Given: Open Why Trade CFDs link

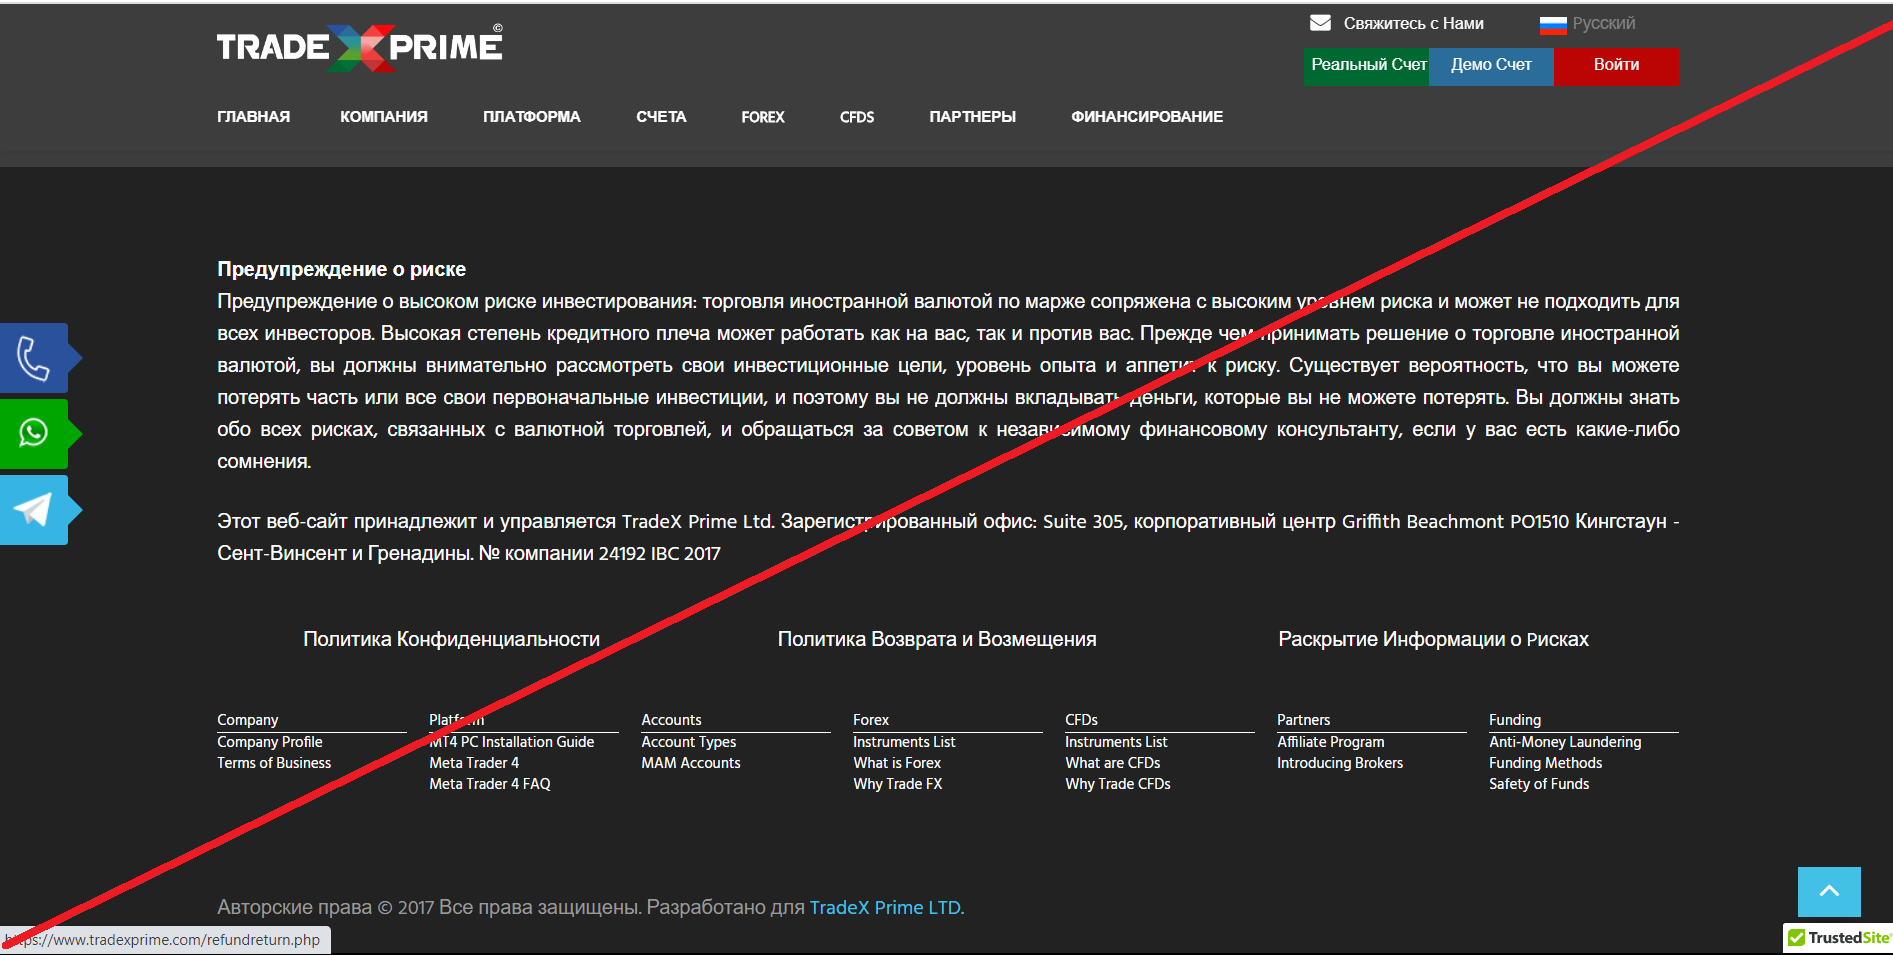Looking at the screenshot, I should point(1118,784).
